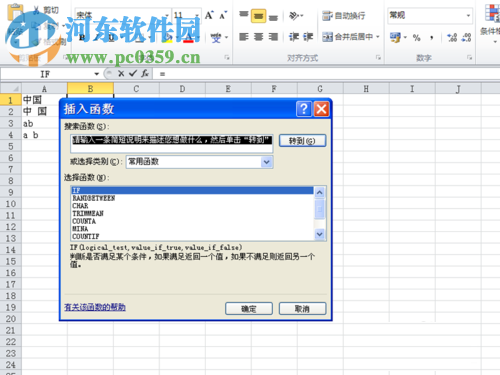The image size is (500, 375).
Task: Select the align text right icon
Action: tap(273, 37)
